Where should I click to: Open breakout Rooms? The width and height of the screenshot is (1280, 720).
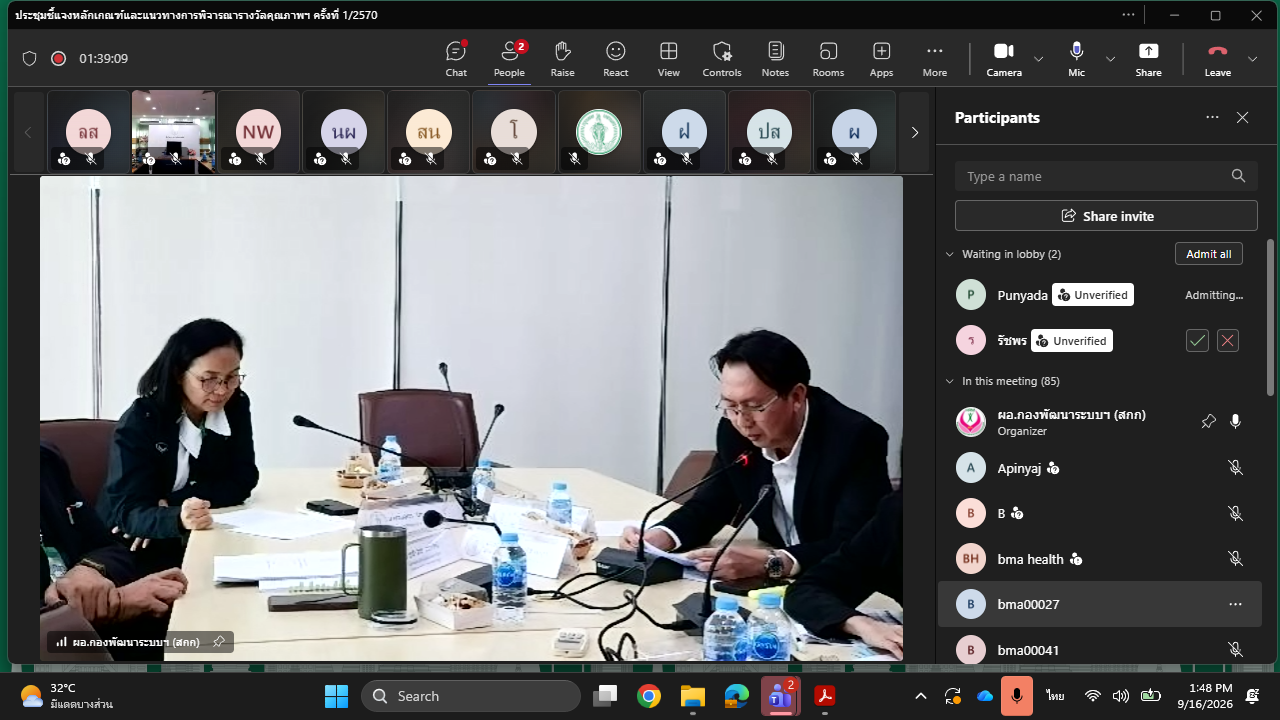(828, 59)
